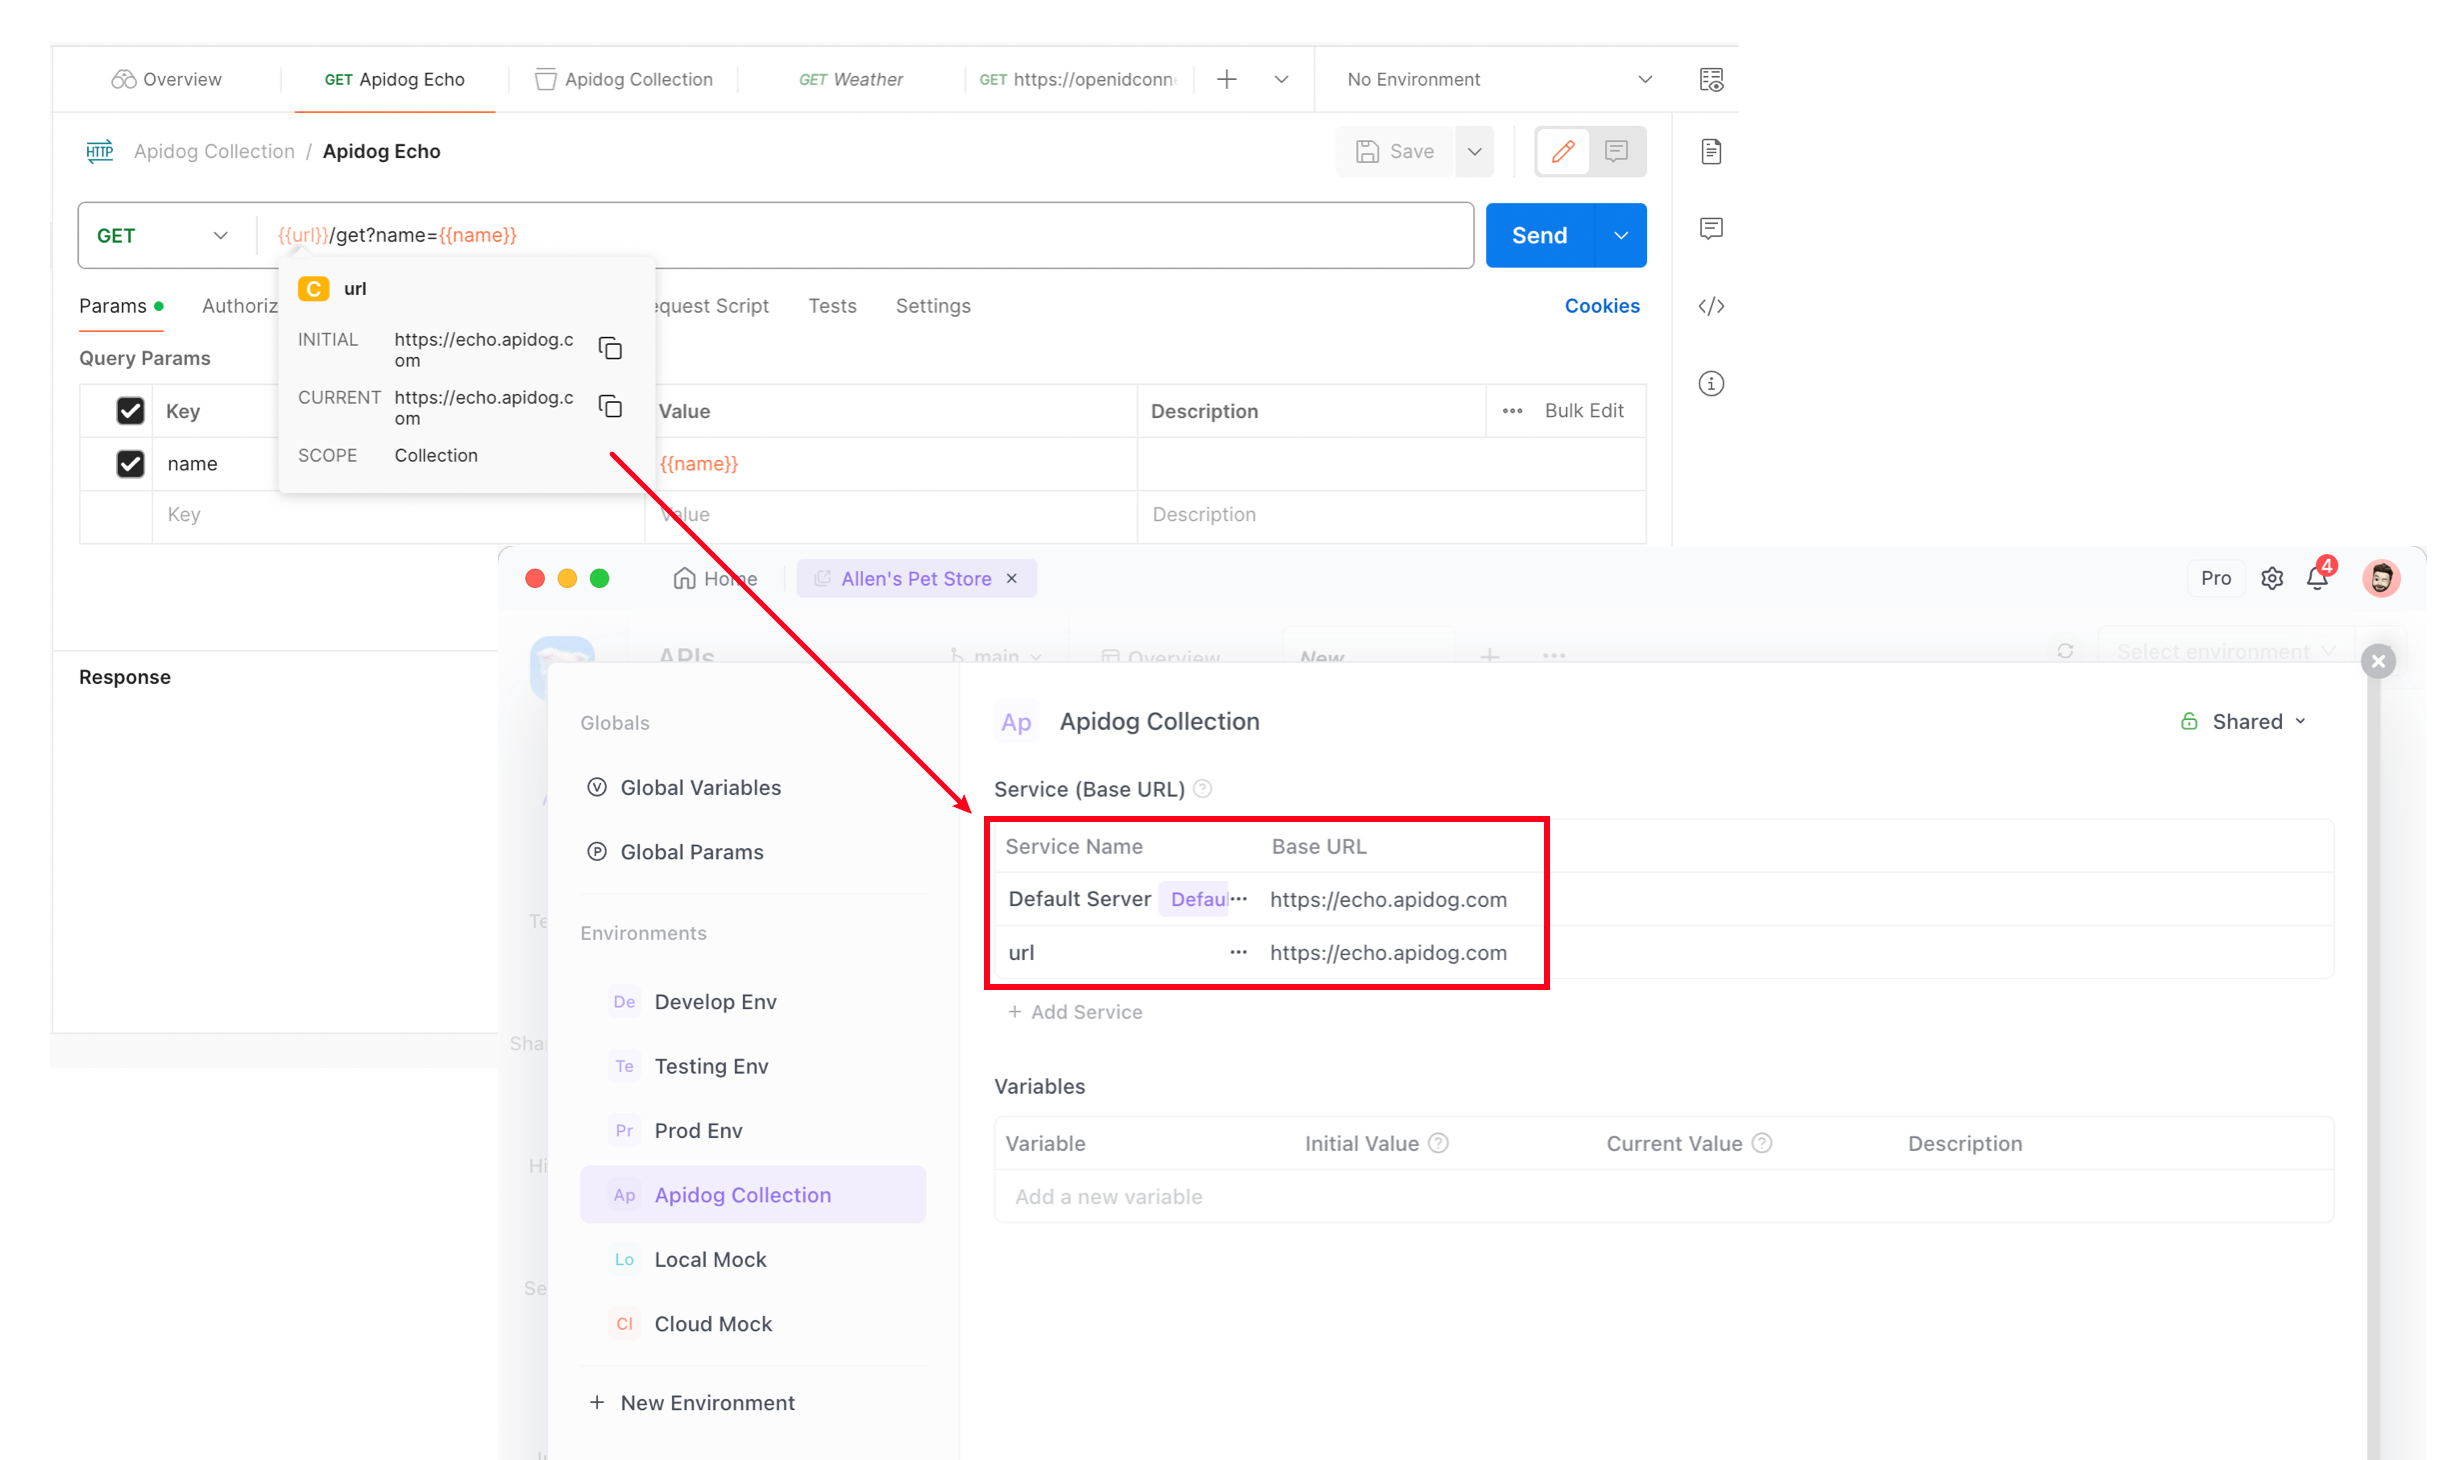Switch to the Apidog Collection tab
The width and height of the screenshot is (2456, 1460).
point(624,79)
